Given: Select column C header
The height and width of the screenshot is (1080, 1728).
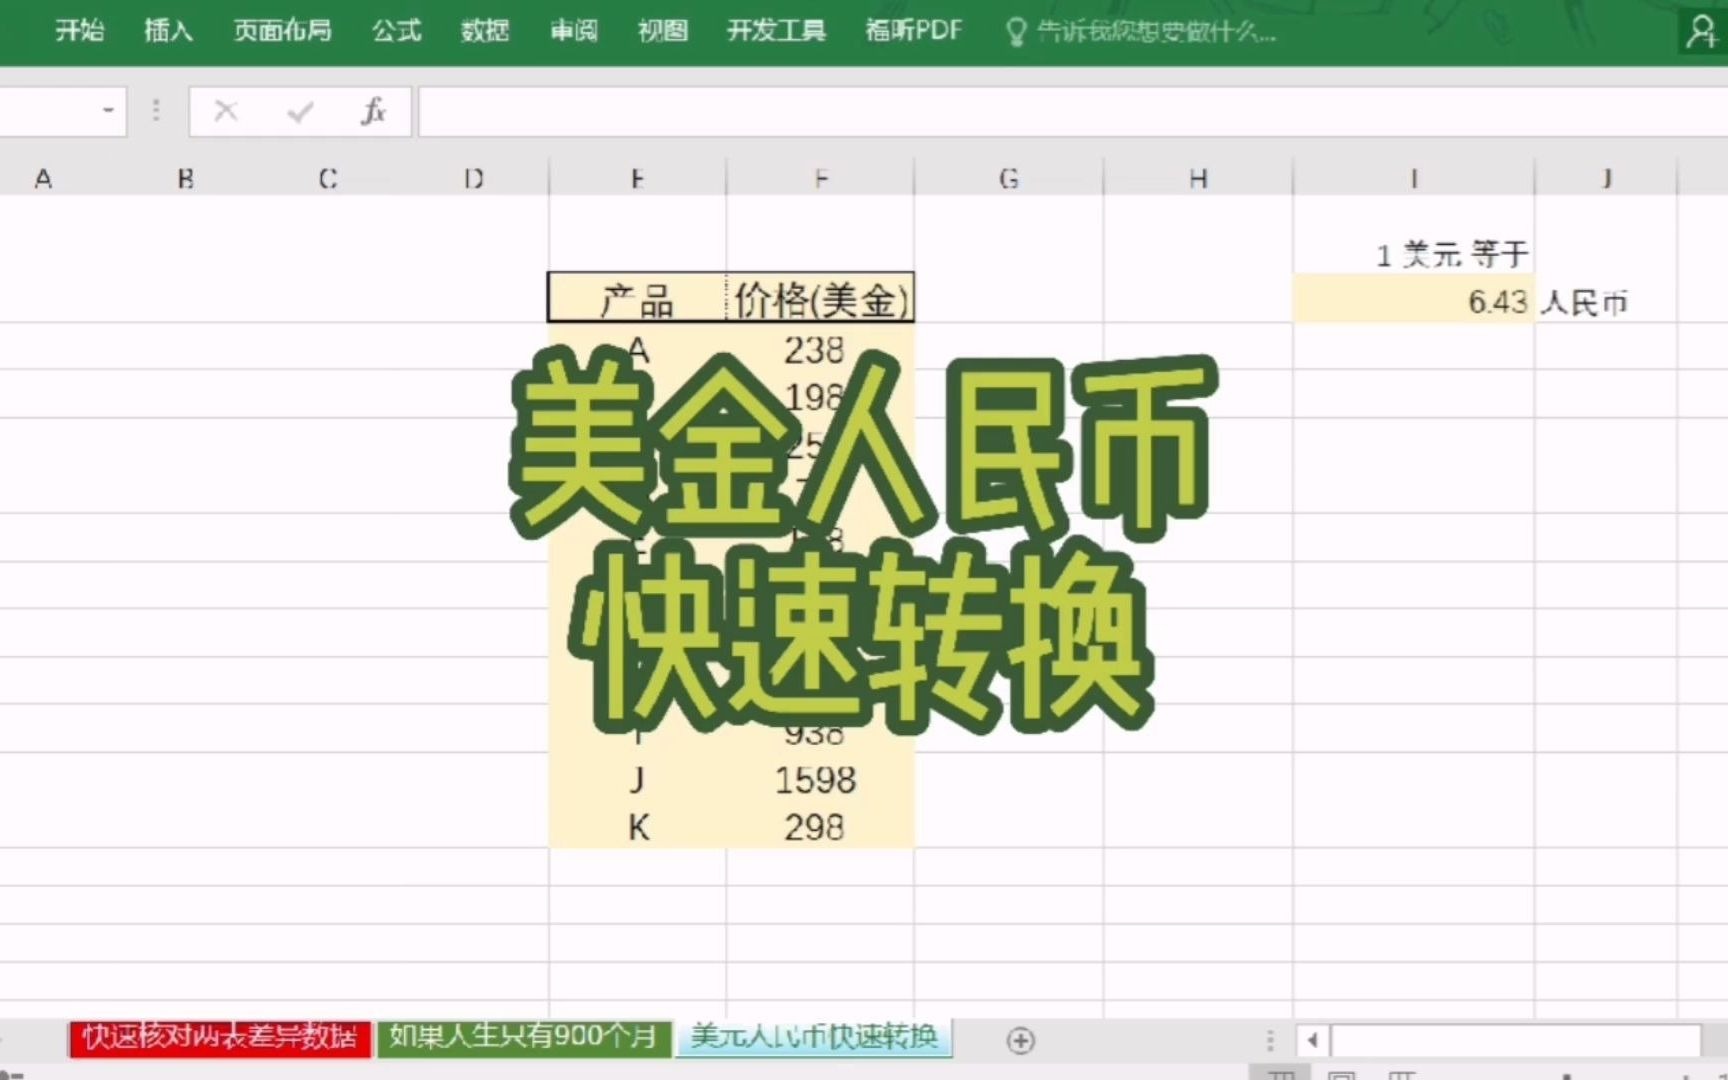Looking at the screenshot, I should click(328, 178).
